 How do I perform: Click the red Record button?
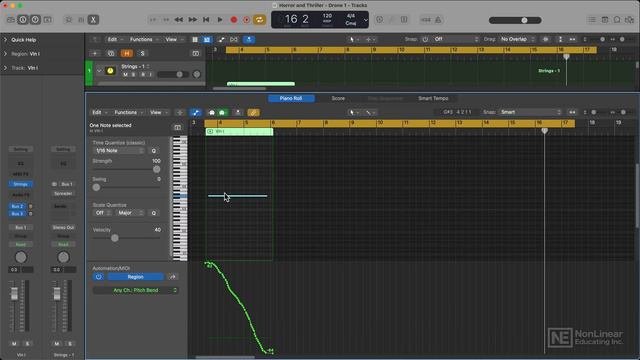(234, 20)
